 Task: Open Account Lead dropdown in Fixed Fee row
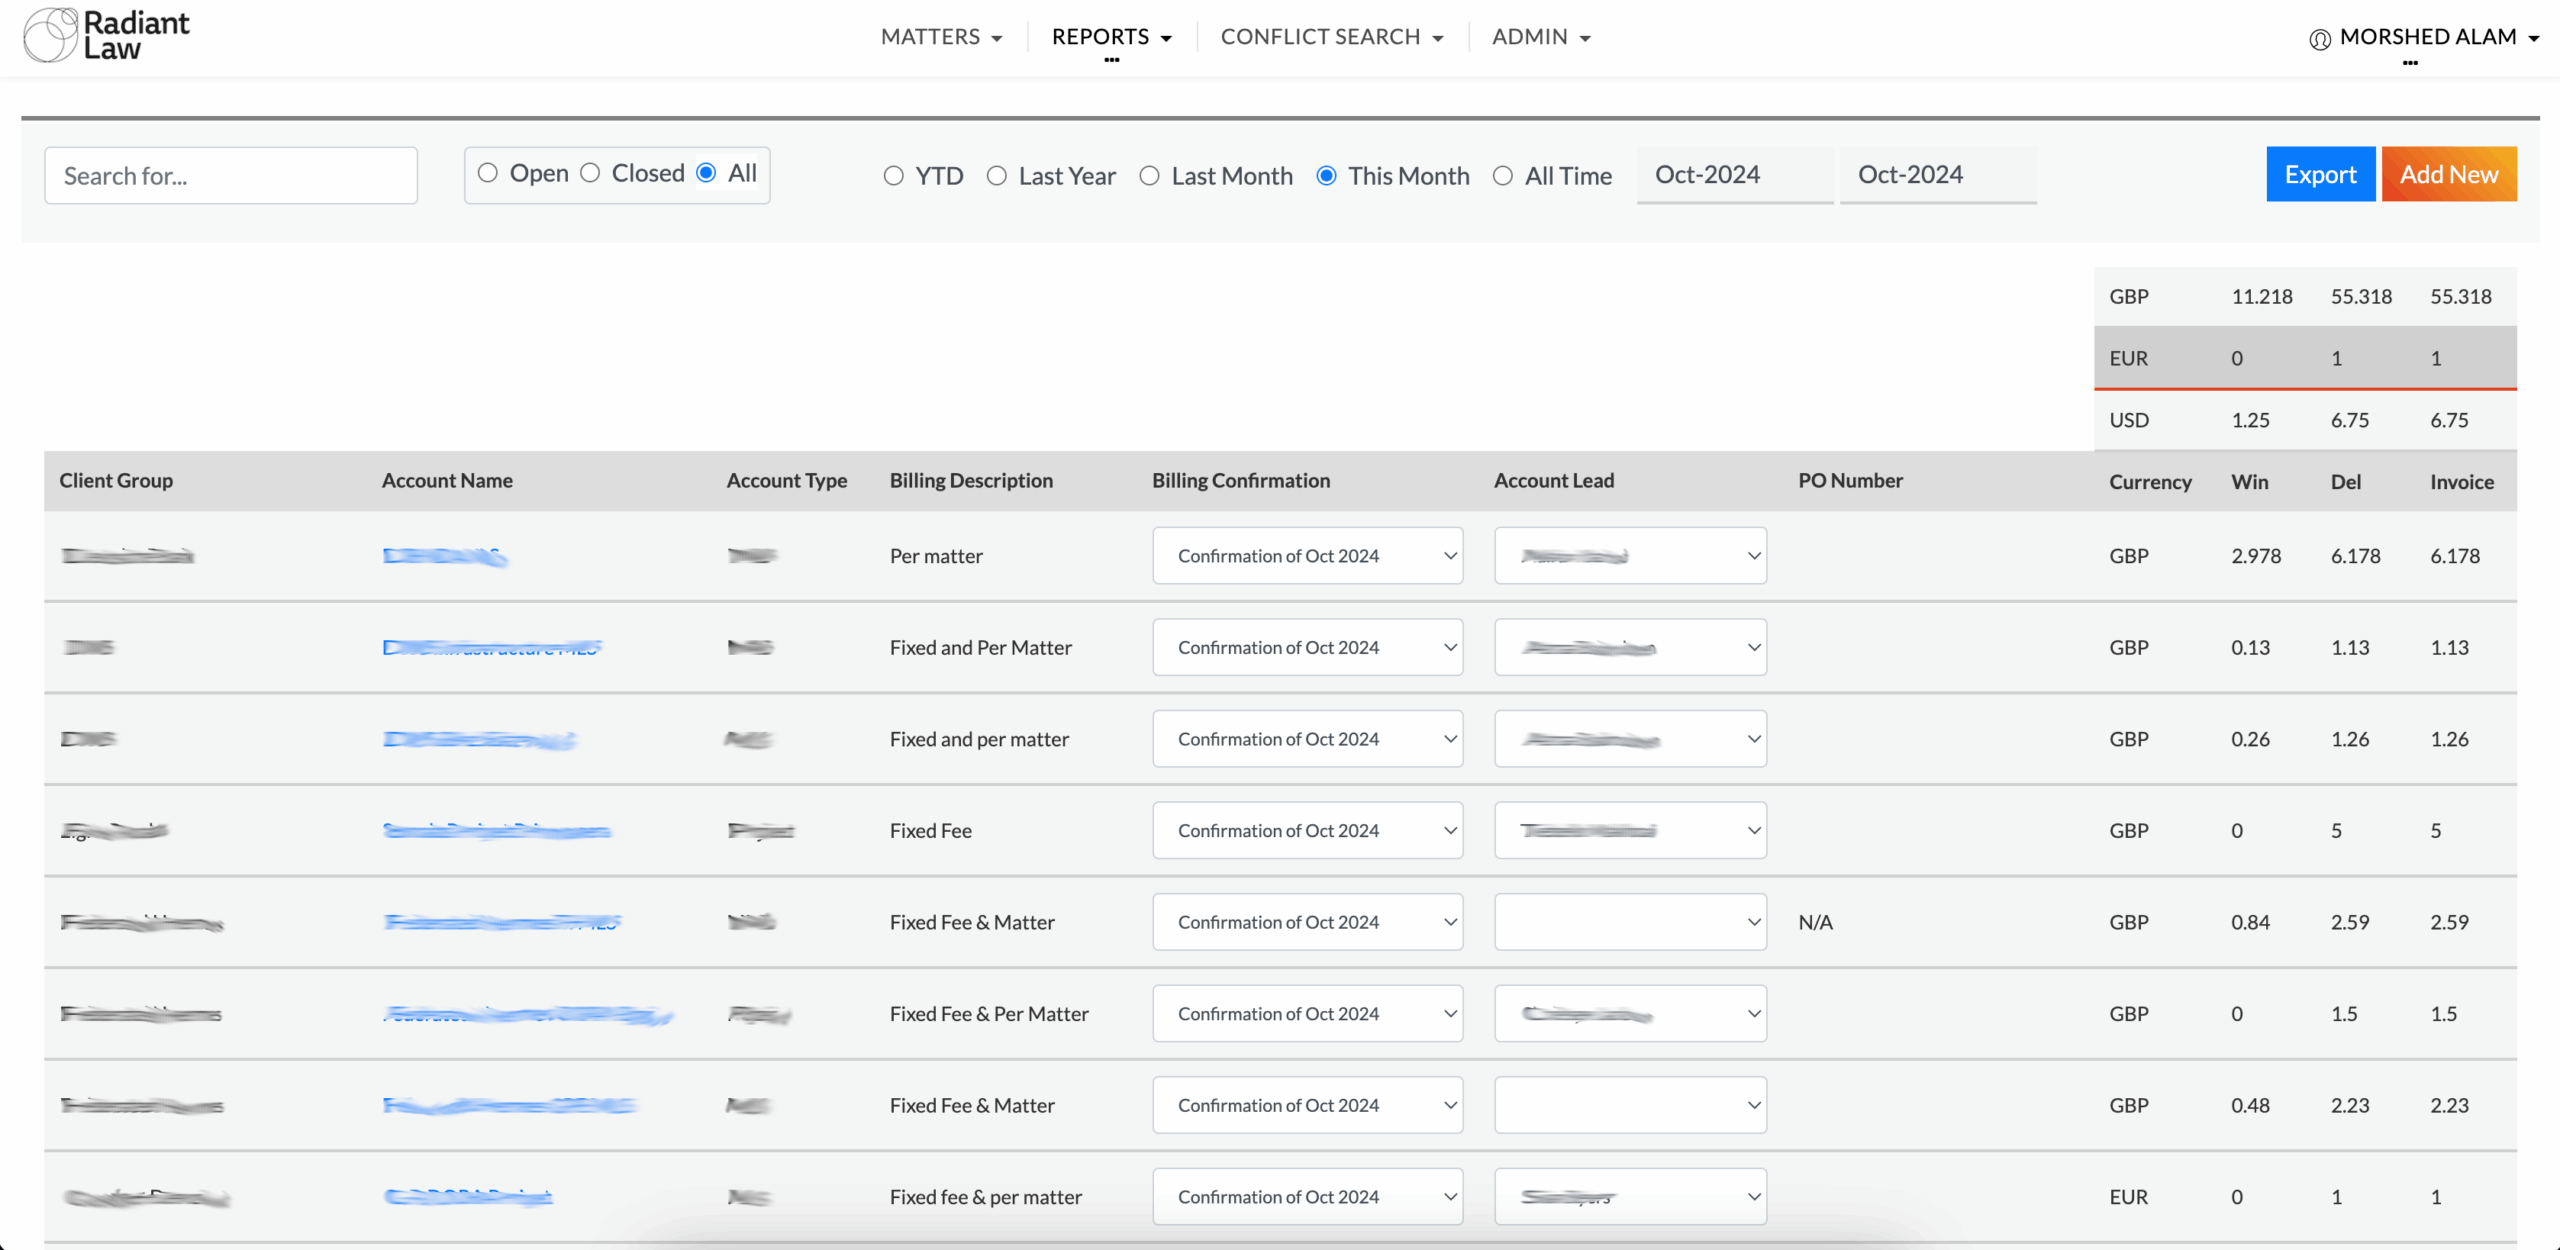point(1630,830)
